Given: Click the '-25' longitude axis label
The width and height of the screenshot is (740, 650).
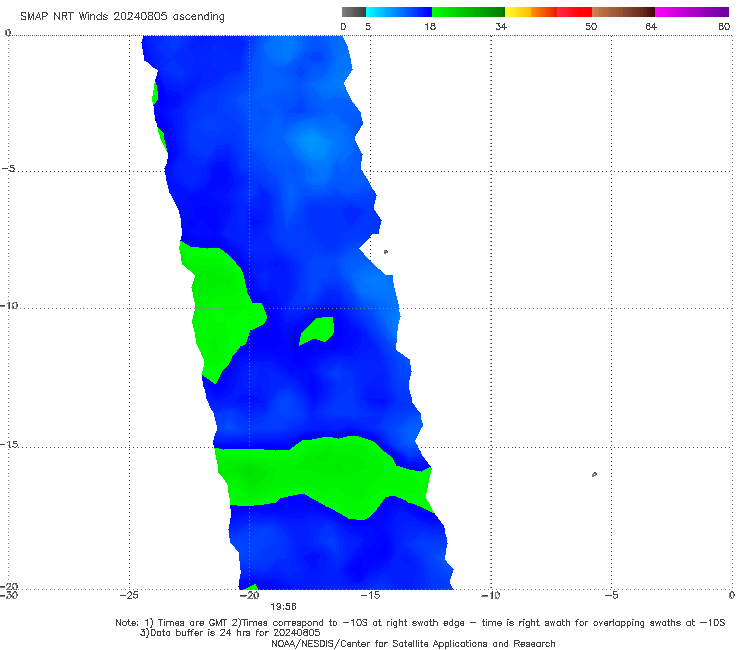Looking at the screenshot, I should click(x=129, y=595).
